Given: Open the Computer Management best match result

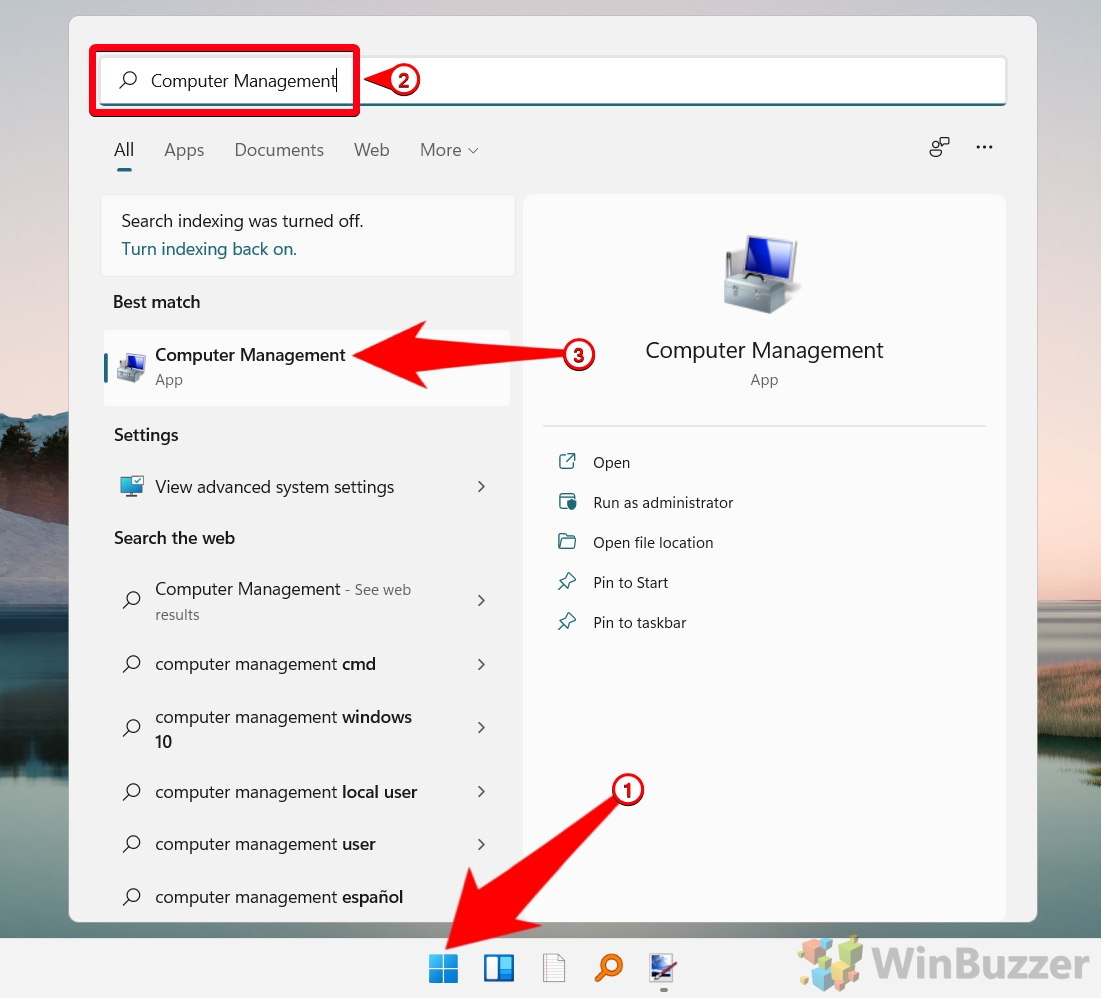Looking at the screenshot, I should coord(307,367).
